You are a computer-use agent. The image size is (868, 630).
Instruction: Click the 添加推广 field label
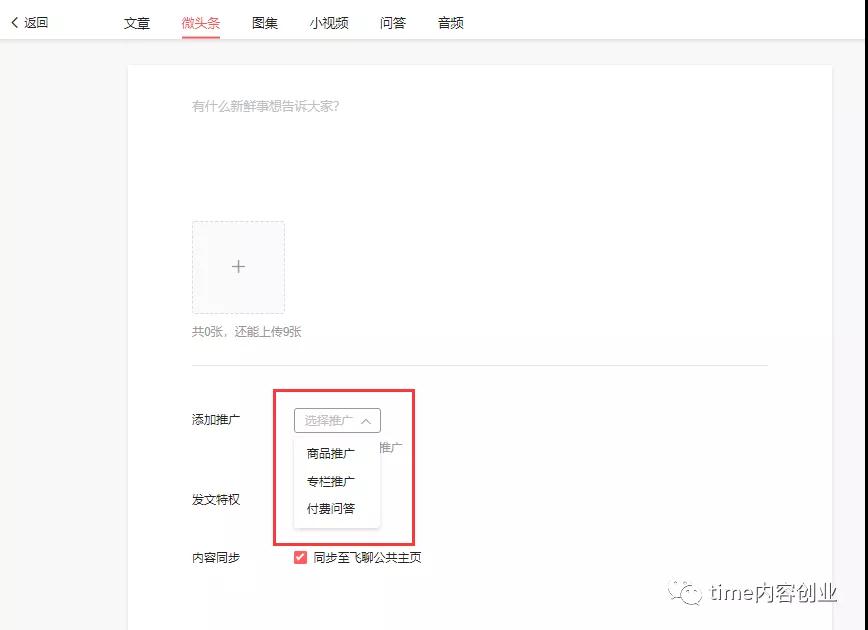216,420
